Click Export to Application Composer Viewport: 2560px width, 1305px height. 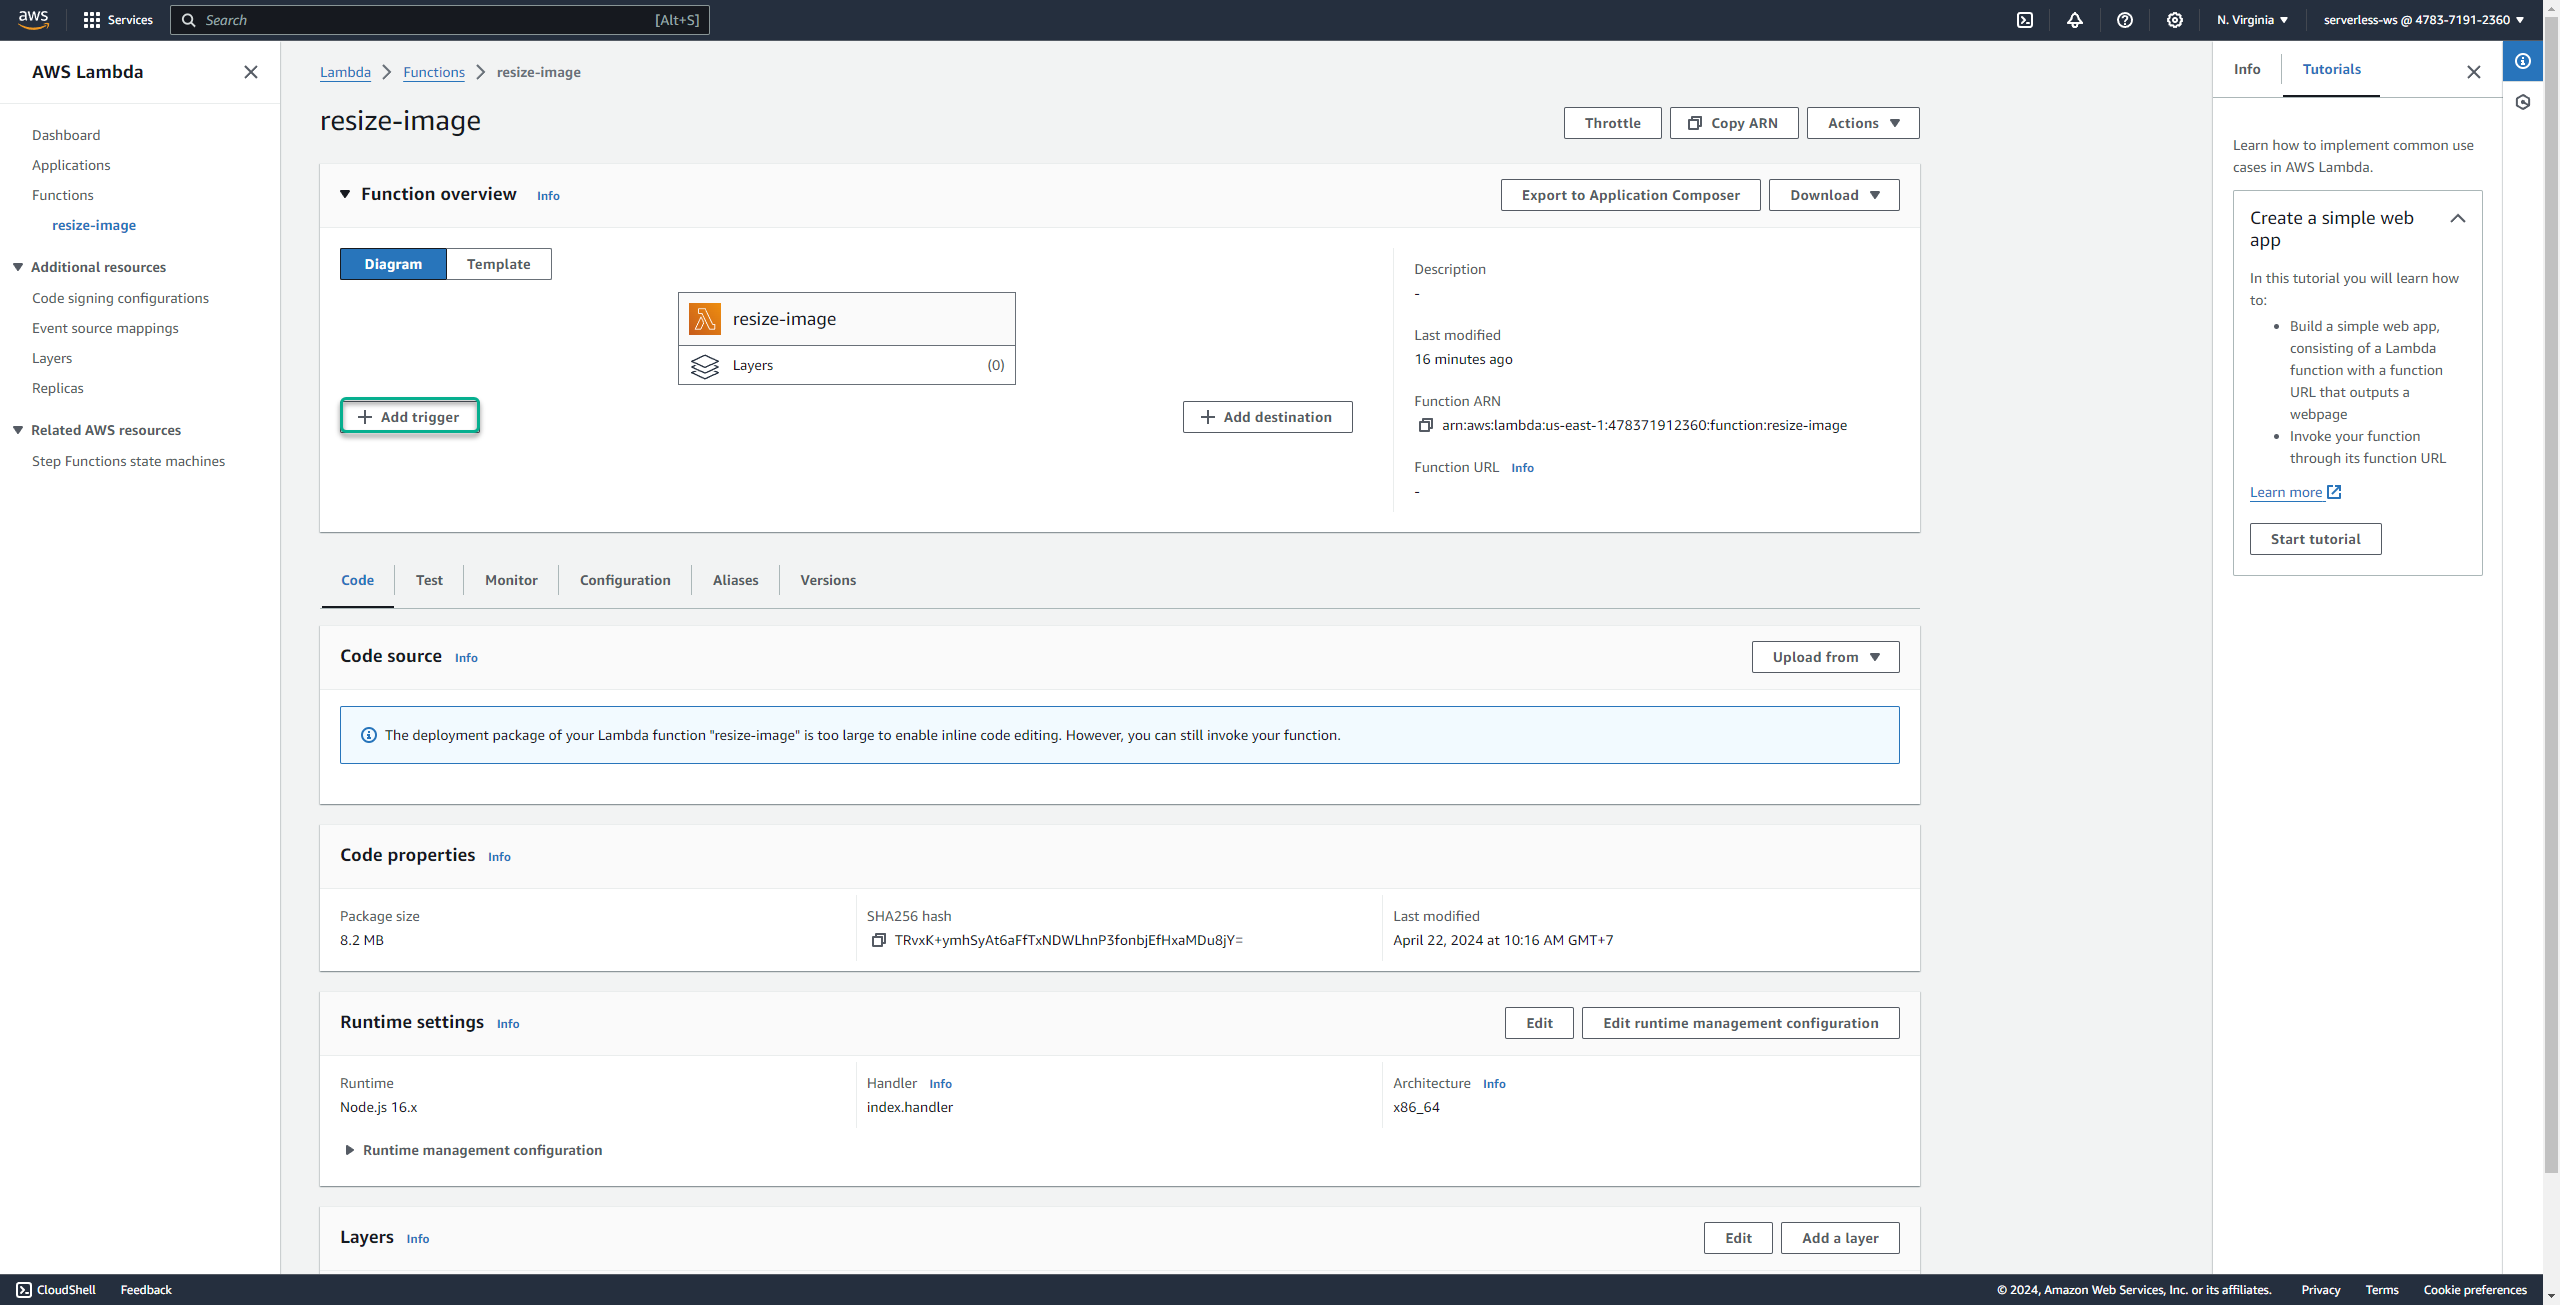point(1630,195)
